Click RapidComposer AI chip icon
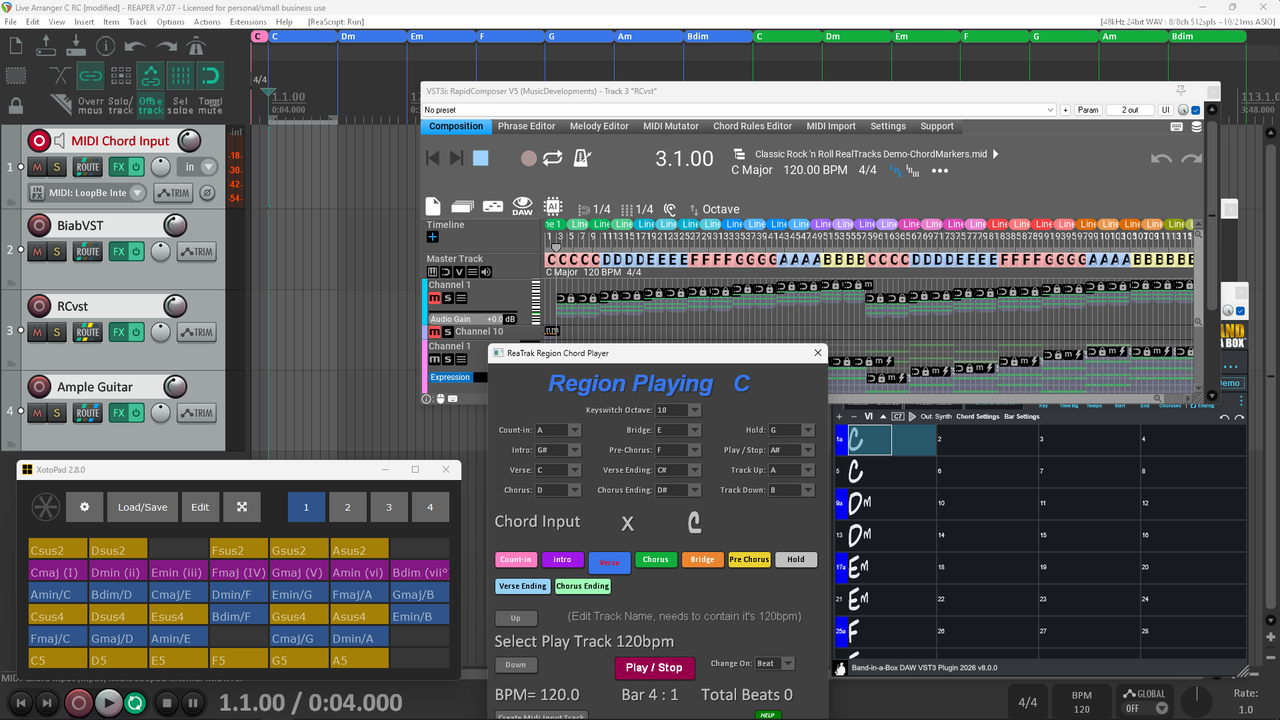This screenshot has width=1280, height=720. point(551,206)
